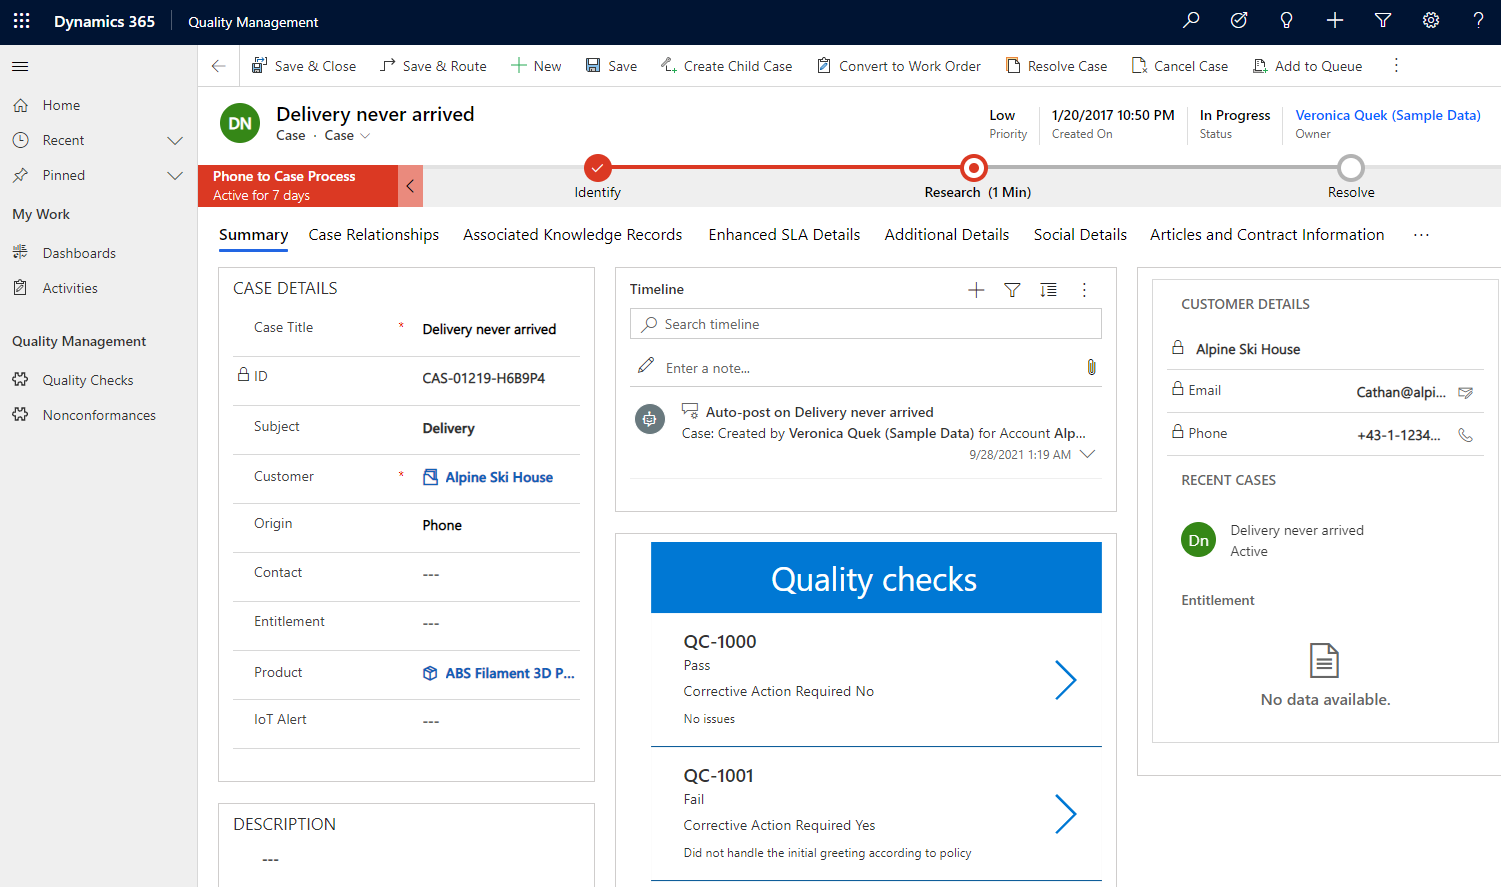
Task: Open the Social Details tab
Action: point(1080,235)
